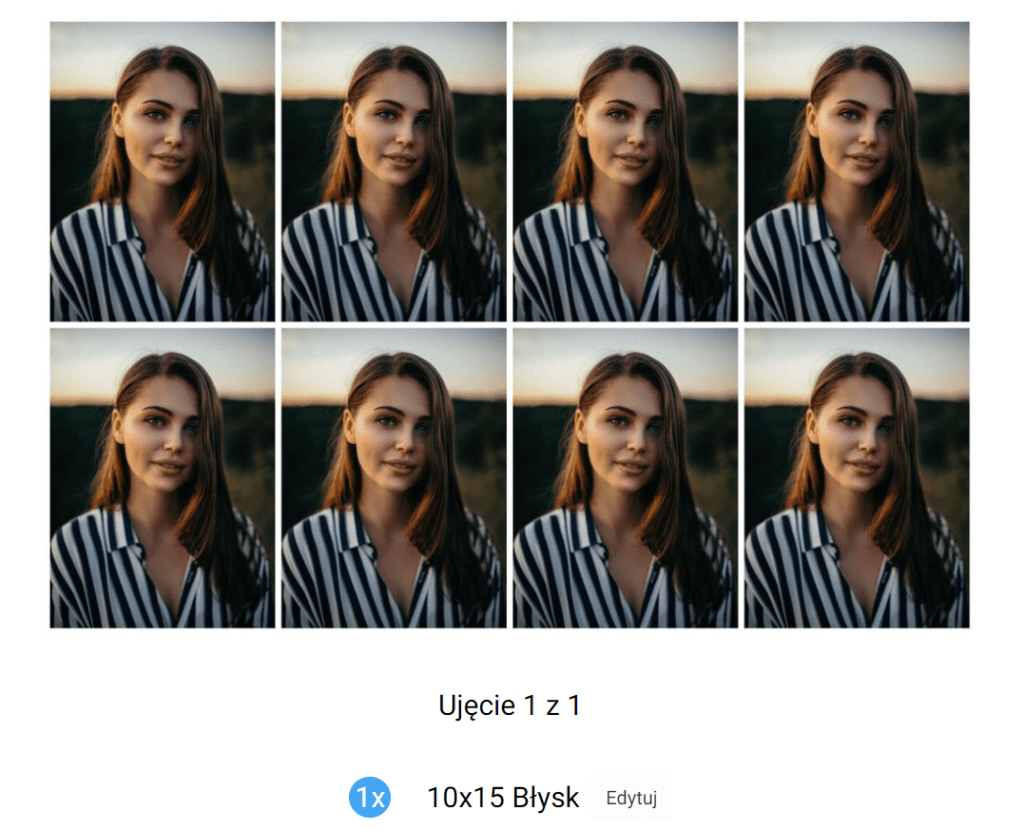Click the Ujęcie 1 z 1 caption

coord(510,706)
